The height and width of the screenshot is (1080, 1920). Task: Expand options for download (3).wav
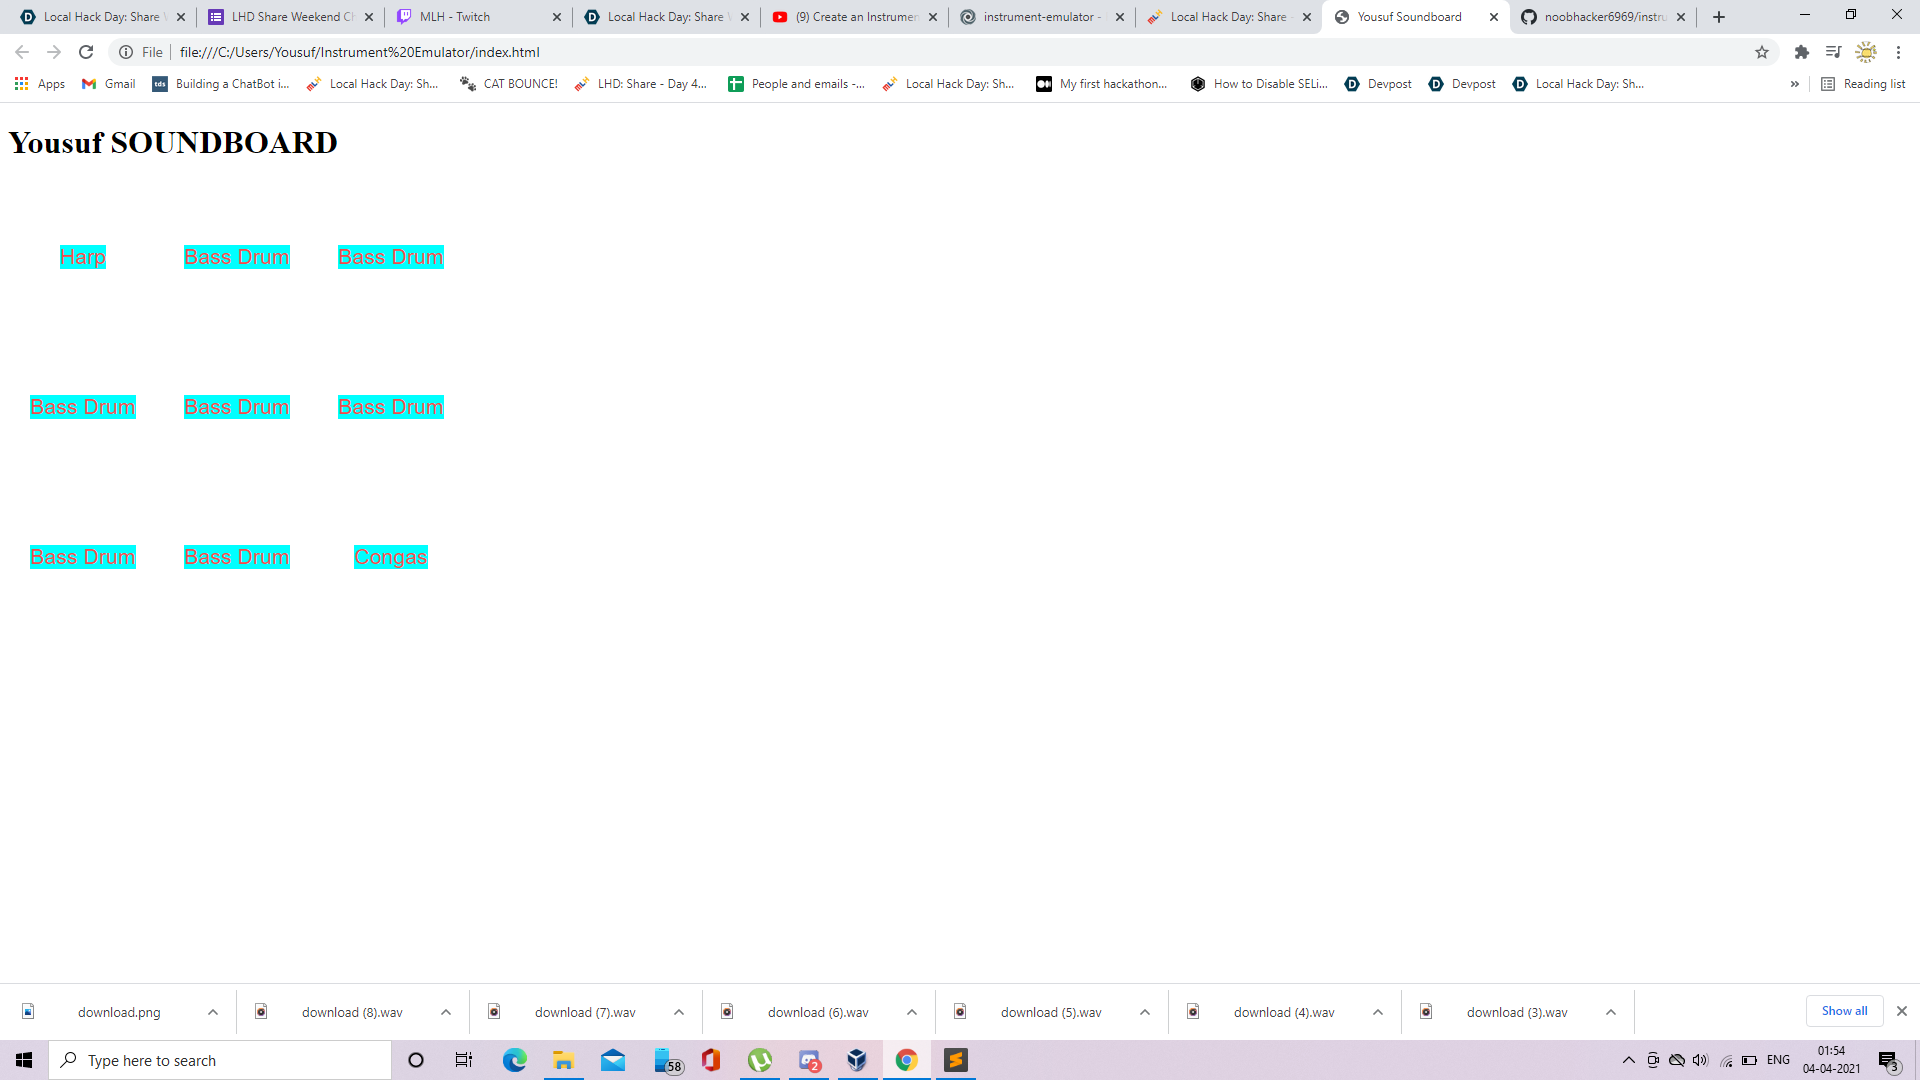tap(1611, 1012)
